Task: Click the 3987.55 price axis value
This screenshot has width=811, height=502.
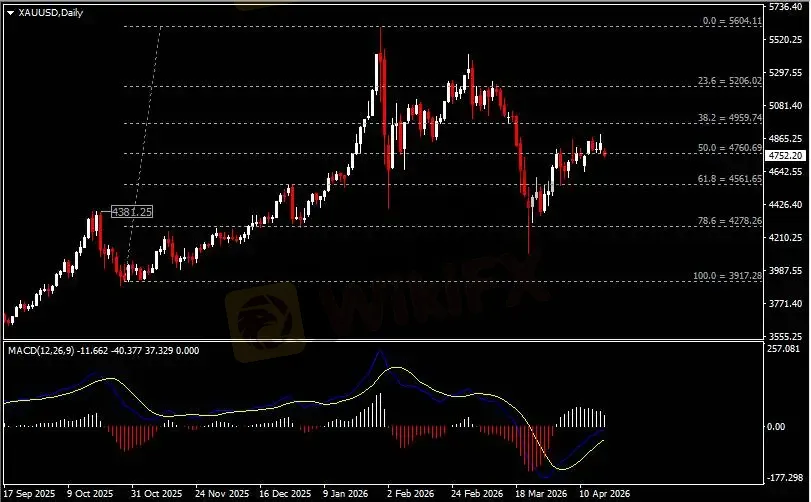Action: tap(786, 270)
